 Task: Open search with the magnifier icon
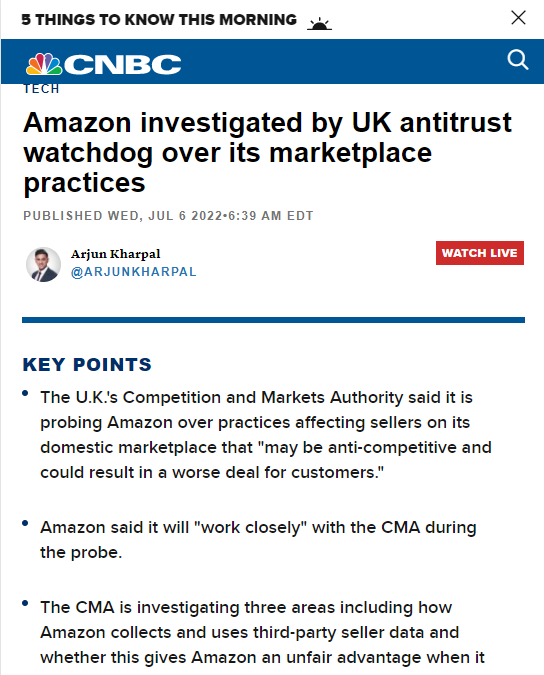click(518, 59)
